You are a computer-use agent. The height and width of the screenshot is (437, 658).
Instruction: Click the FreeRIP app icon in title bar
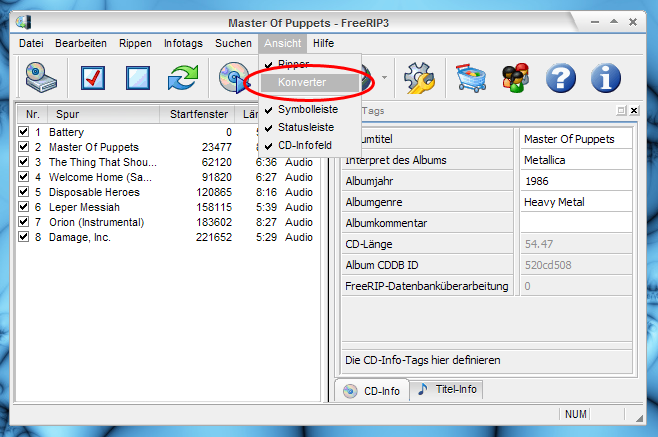[x=24, y=22]
